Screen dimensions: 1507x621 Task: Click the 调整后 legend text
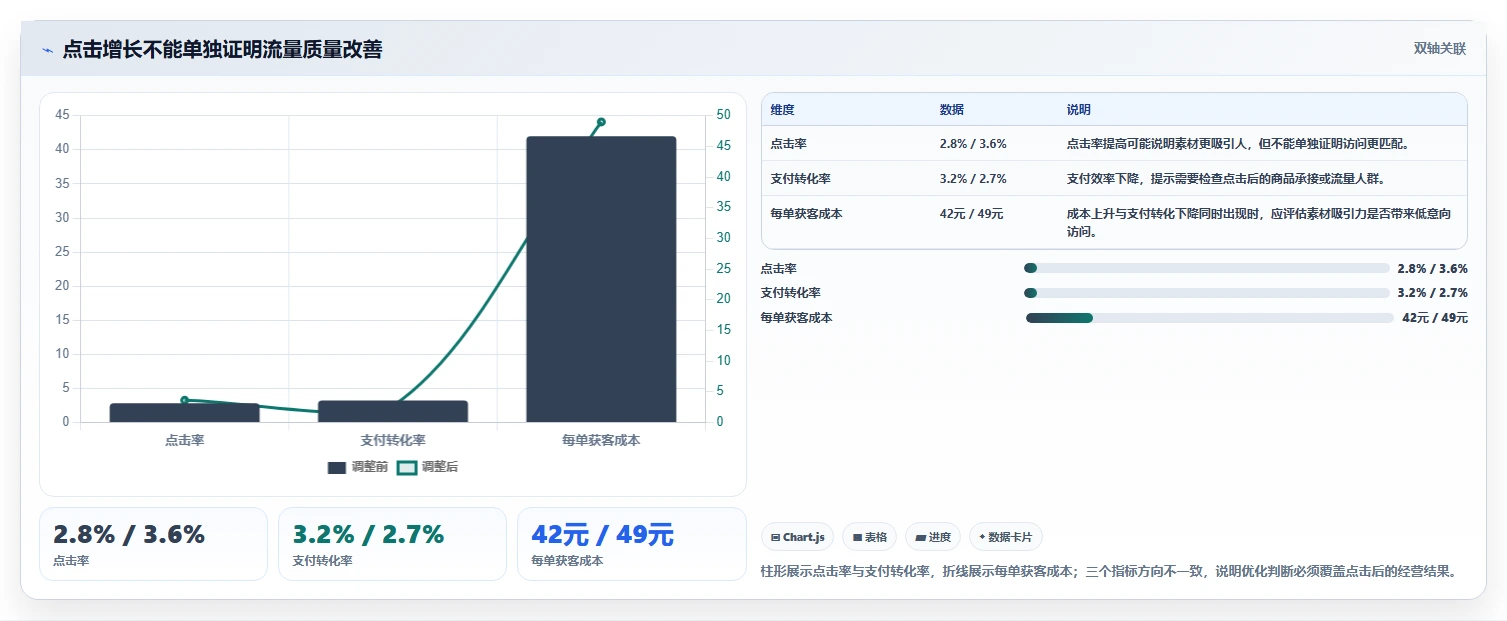coord(440,467)
